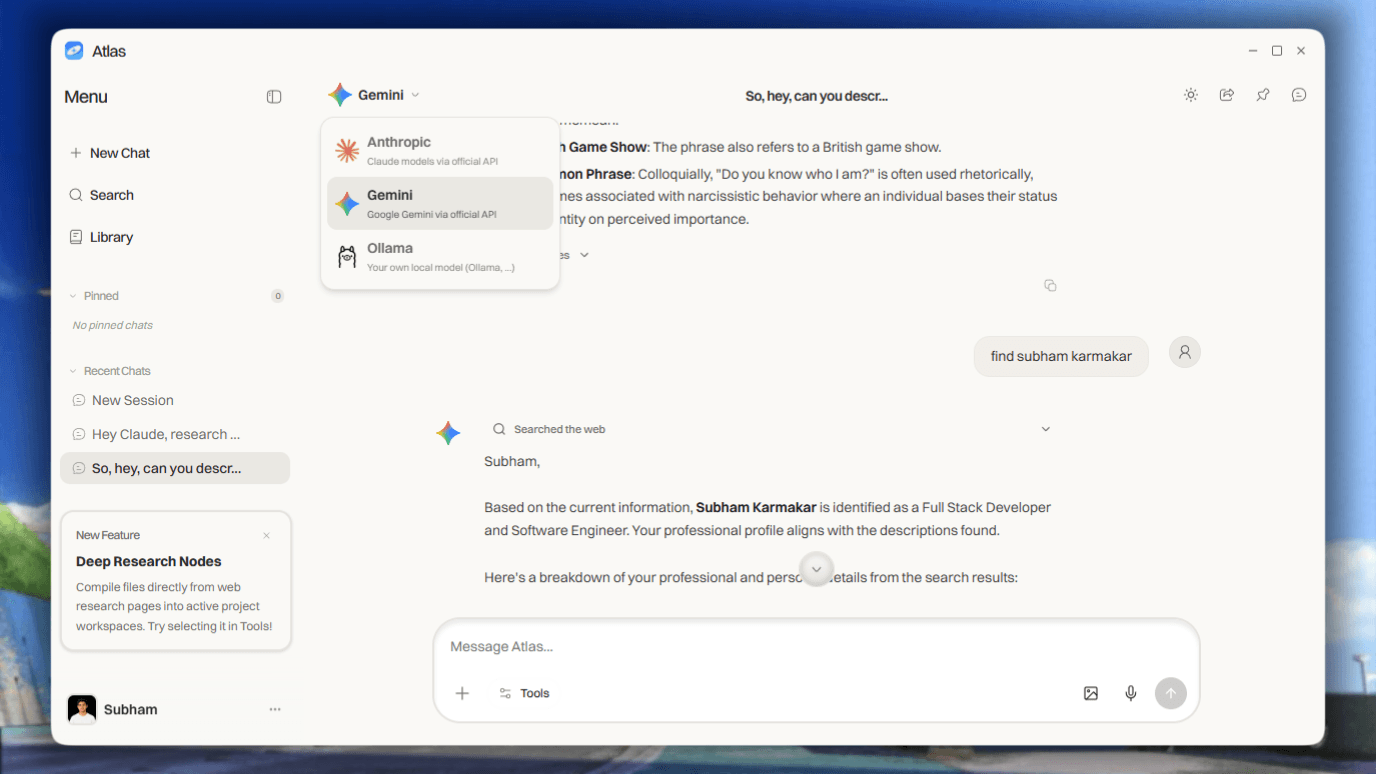Click the 'Searched the web' label

(x=559, y=429)
